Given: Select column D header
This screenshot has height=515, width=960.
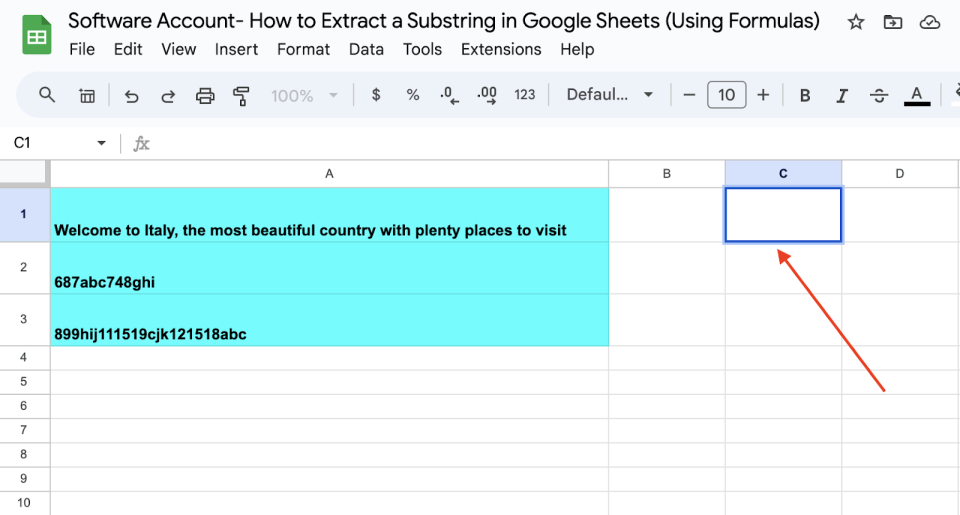Looking at the screenshot, I should point(899,174).
